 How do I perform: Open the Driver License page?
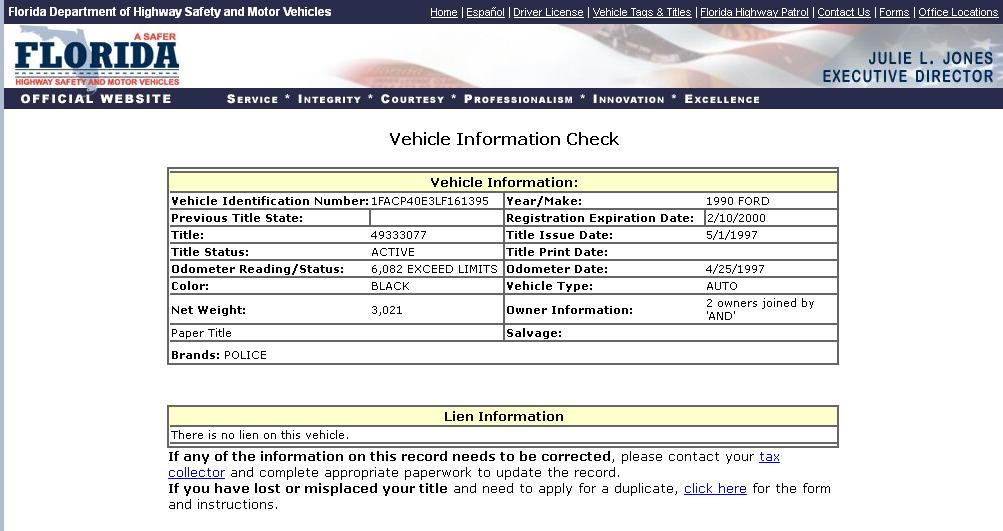point(548,12)
